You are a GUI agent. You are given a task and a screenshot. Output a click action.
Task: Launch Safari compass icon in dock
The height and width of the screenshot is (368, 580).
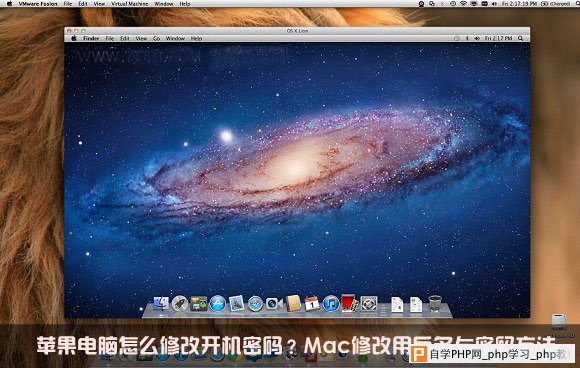pos(255,304)
